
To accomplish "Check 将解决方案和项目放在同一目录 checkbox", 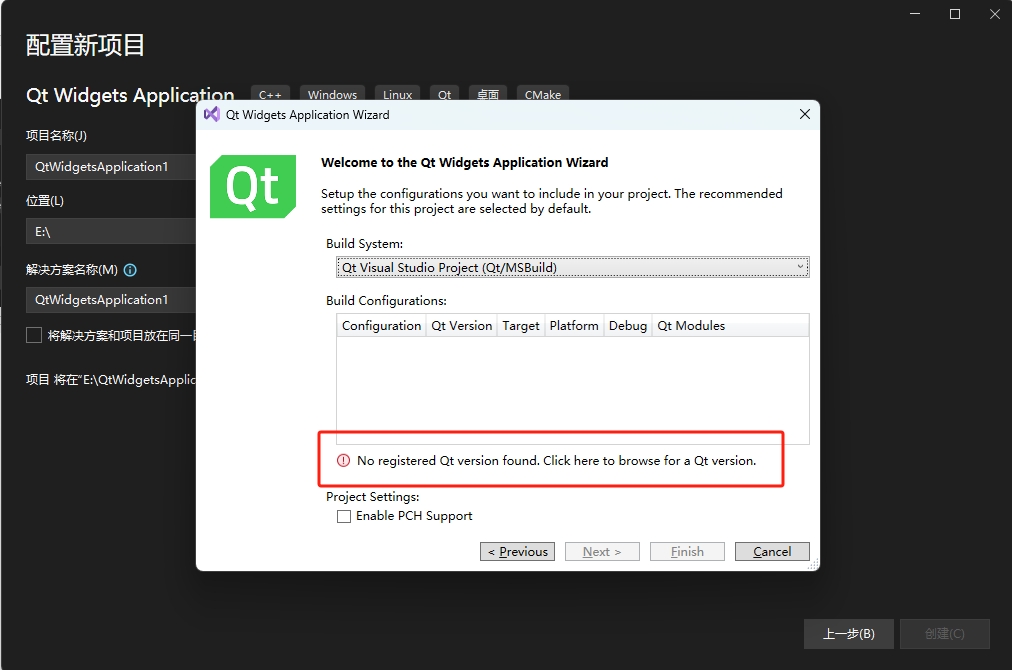I will click(34, 335).
